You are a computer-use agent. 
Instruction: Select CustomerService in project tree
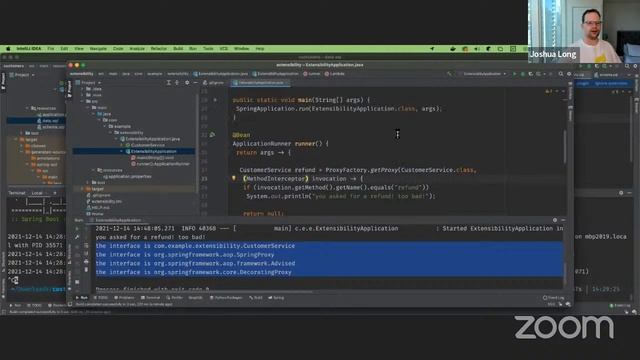(145, 145)
